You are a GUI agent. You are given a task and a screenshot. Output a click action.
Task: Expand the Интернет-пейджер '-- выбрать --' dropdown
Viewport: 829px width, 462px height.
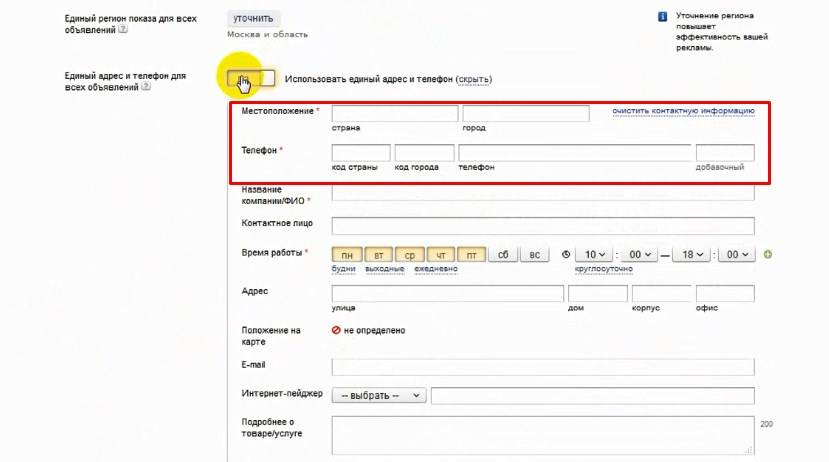[x=379, y=395]
